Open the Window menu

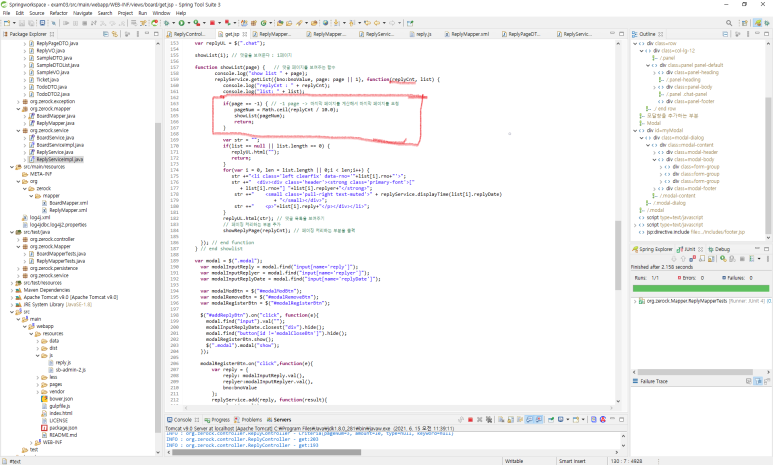coord(161,13)
